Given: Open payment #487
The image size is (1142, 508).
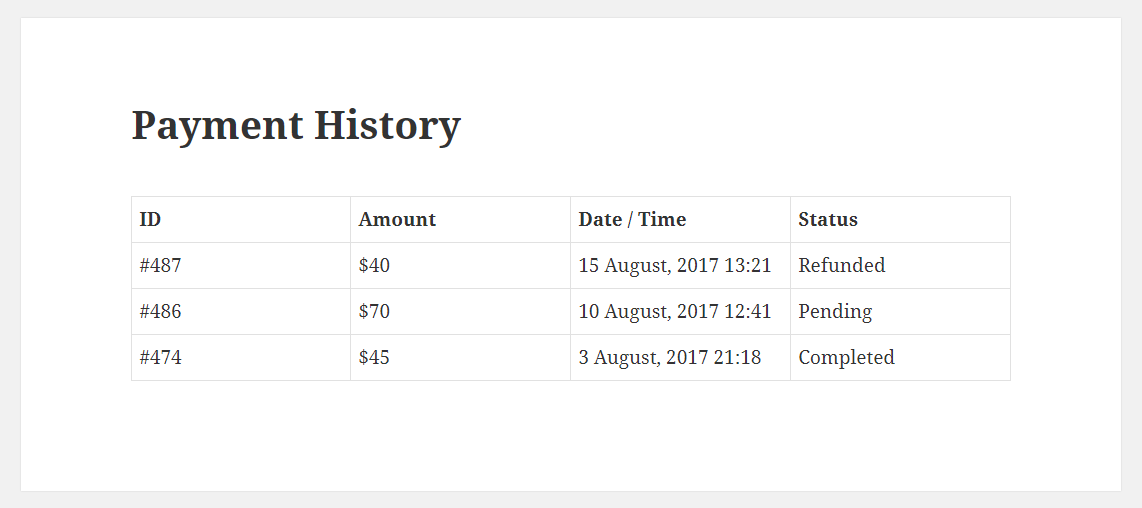Looking at the screenshot, I should pyautogui.click(x=160, y=265).
